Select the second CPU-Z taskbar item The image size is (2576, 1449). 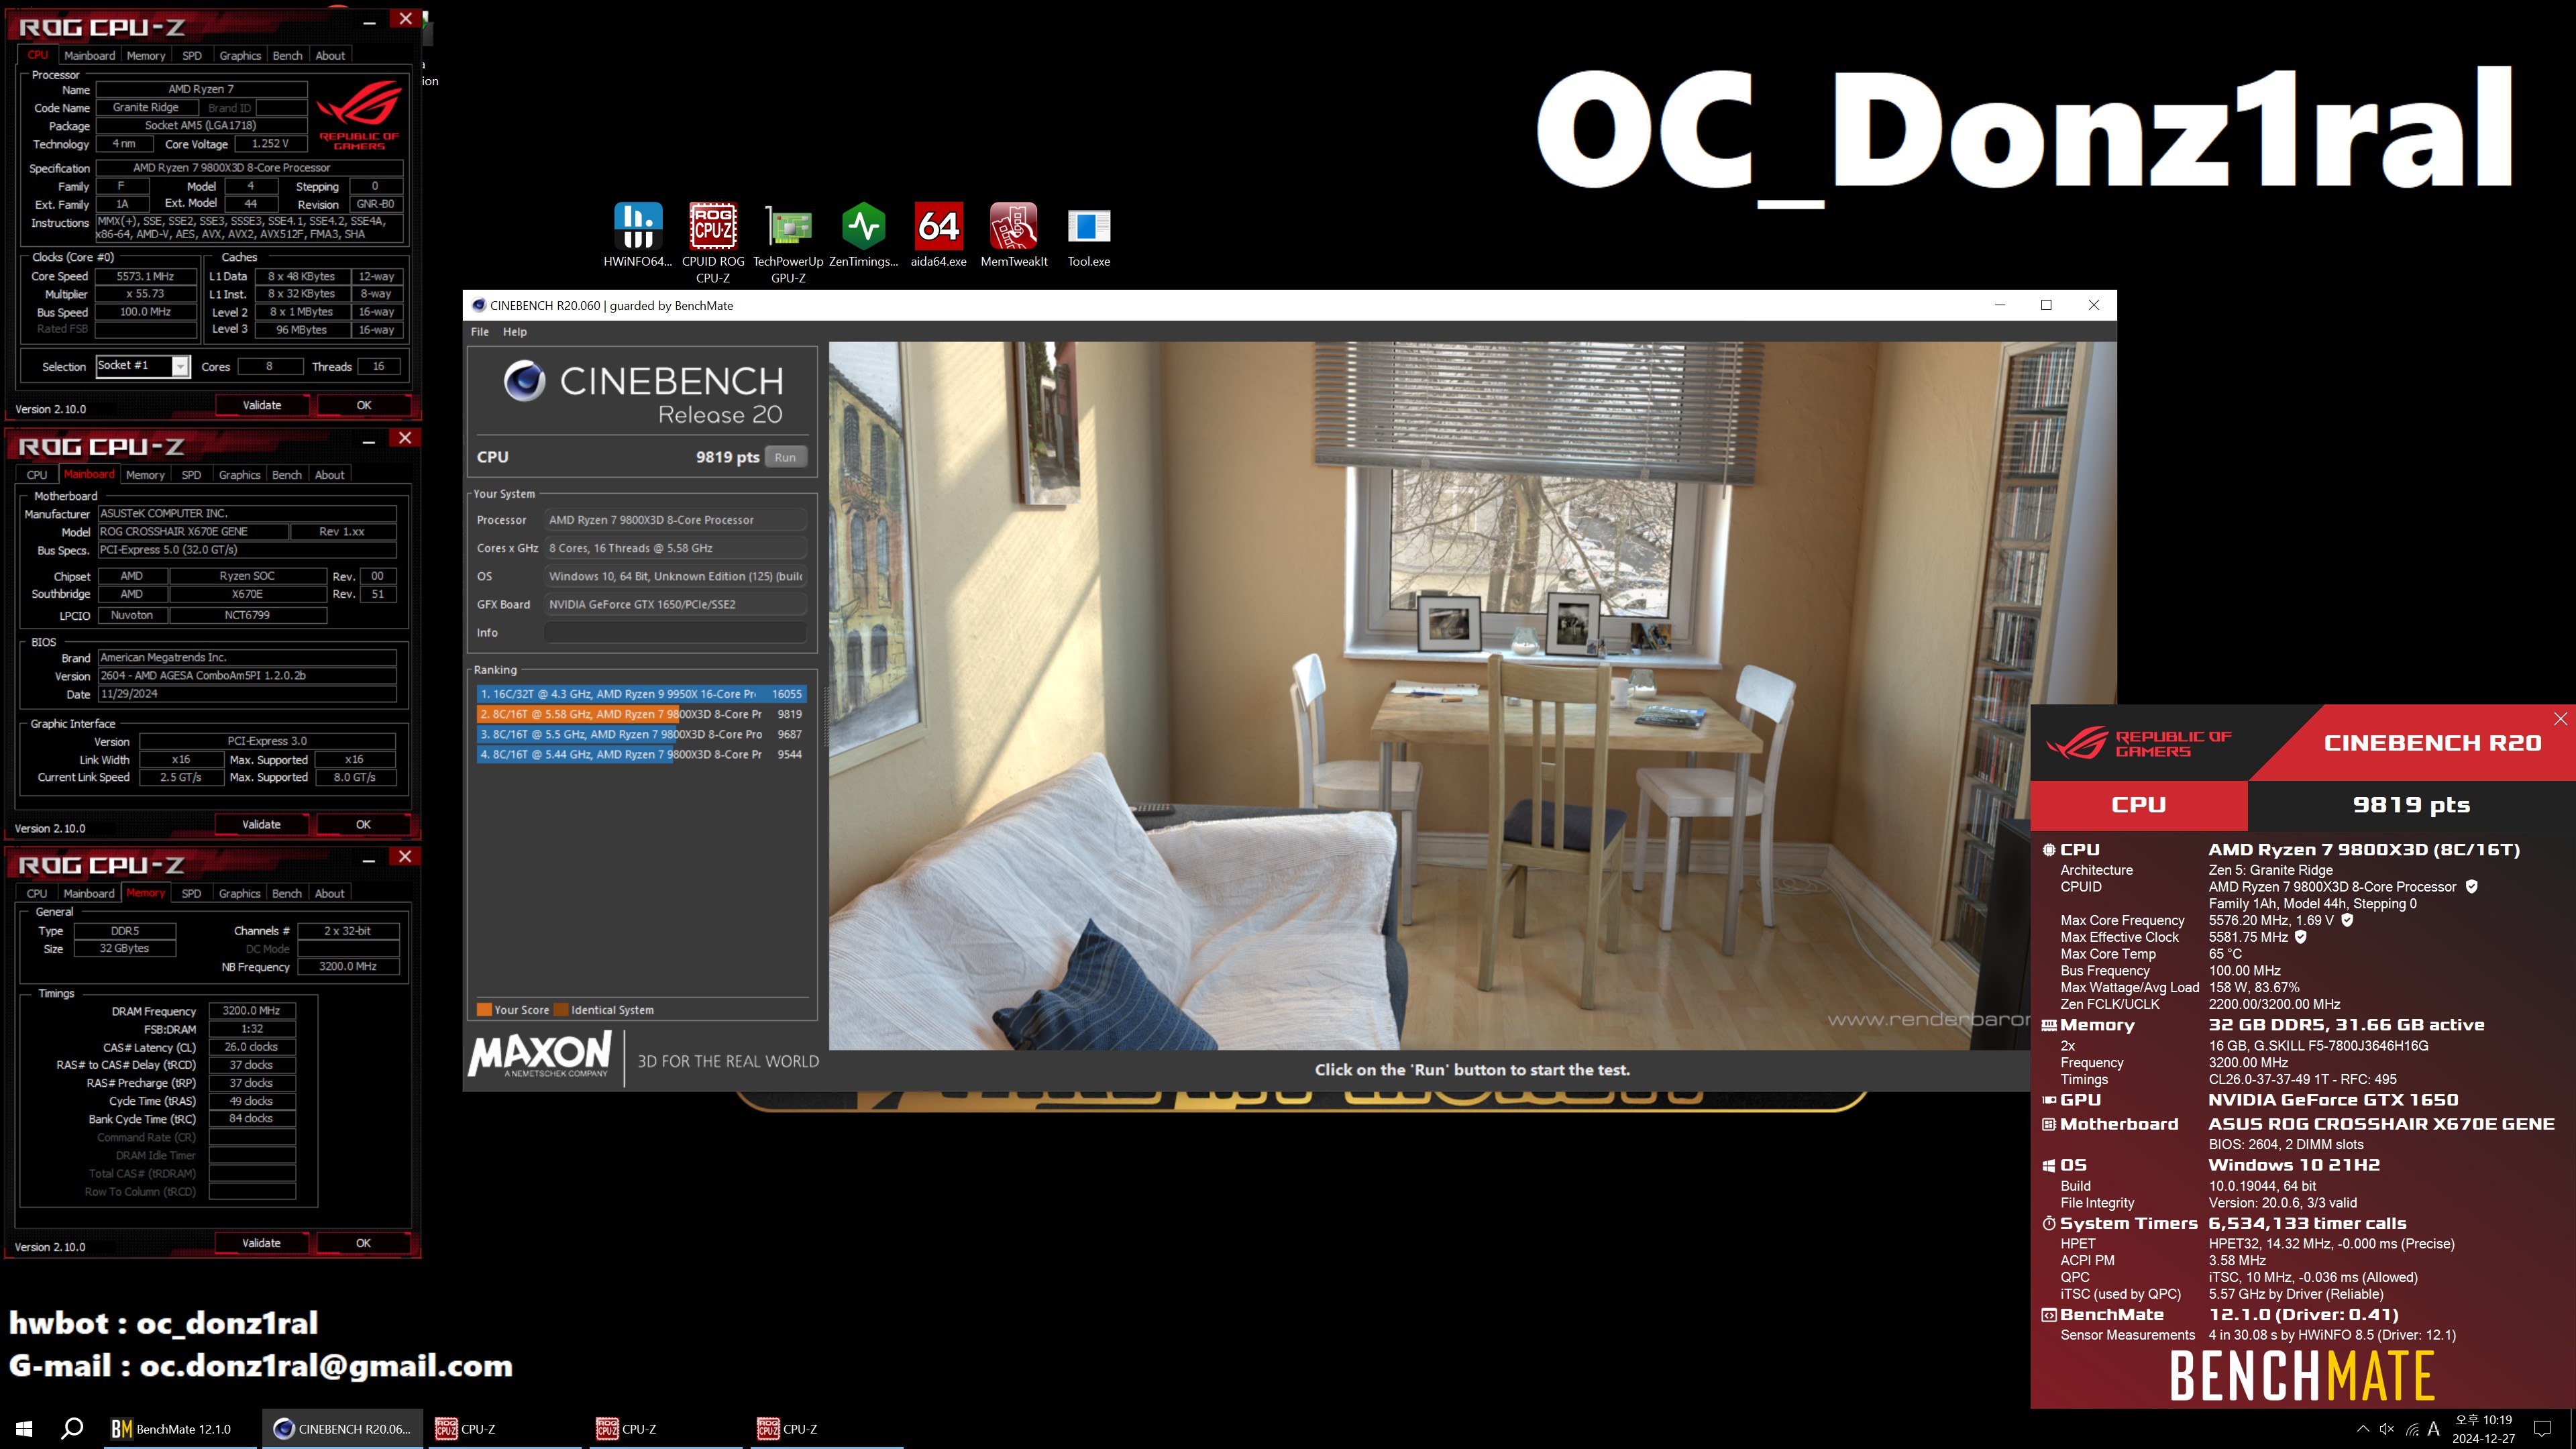666,1429
